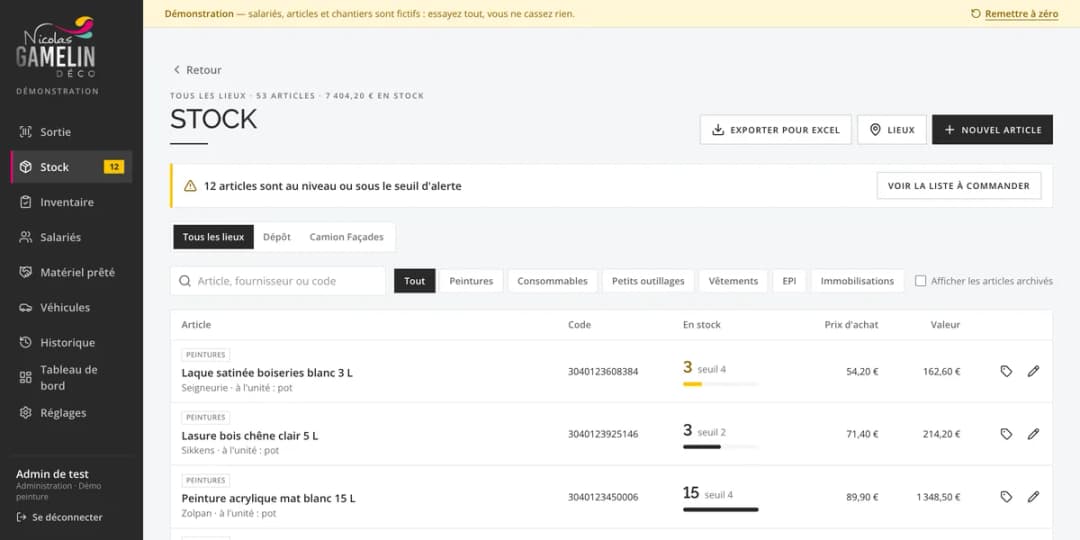Click the back chevron next to Retour
The height and width of the screenshot is (540, 1080).
click(x=177, y=70)
